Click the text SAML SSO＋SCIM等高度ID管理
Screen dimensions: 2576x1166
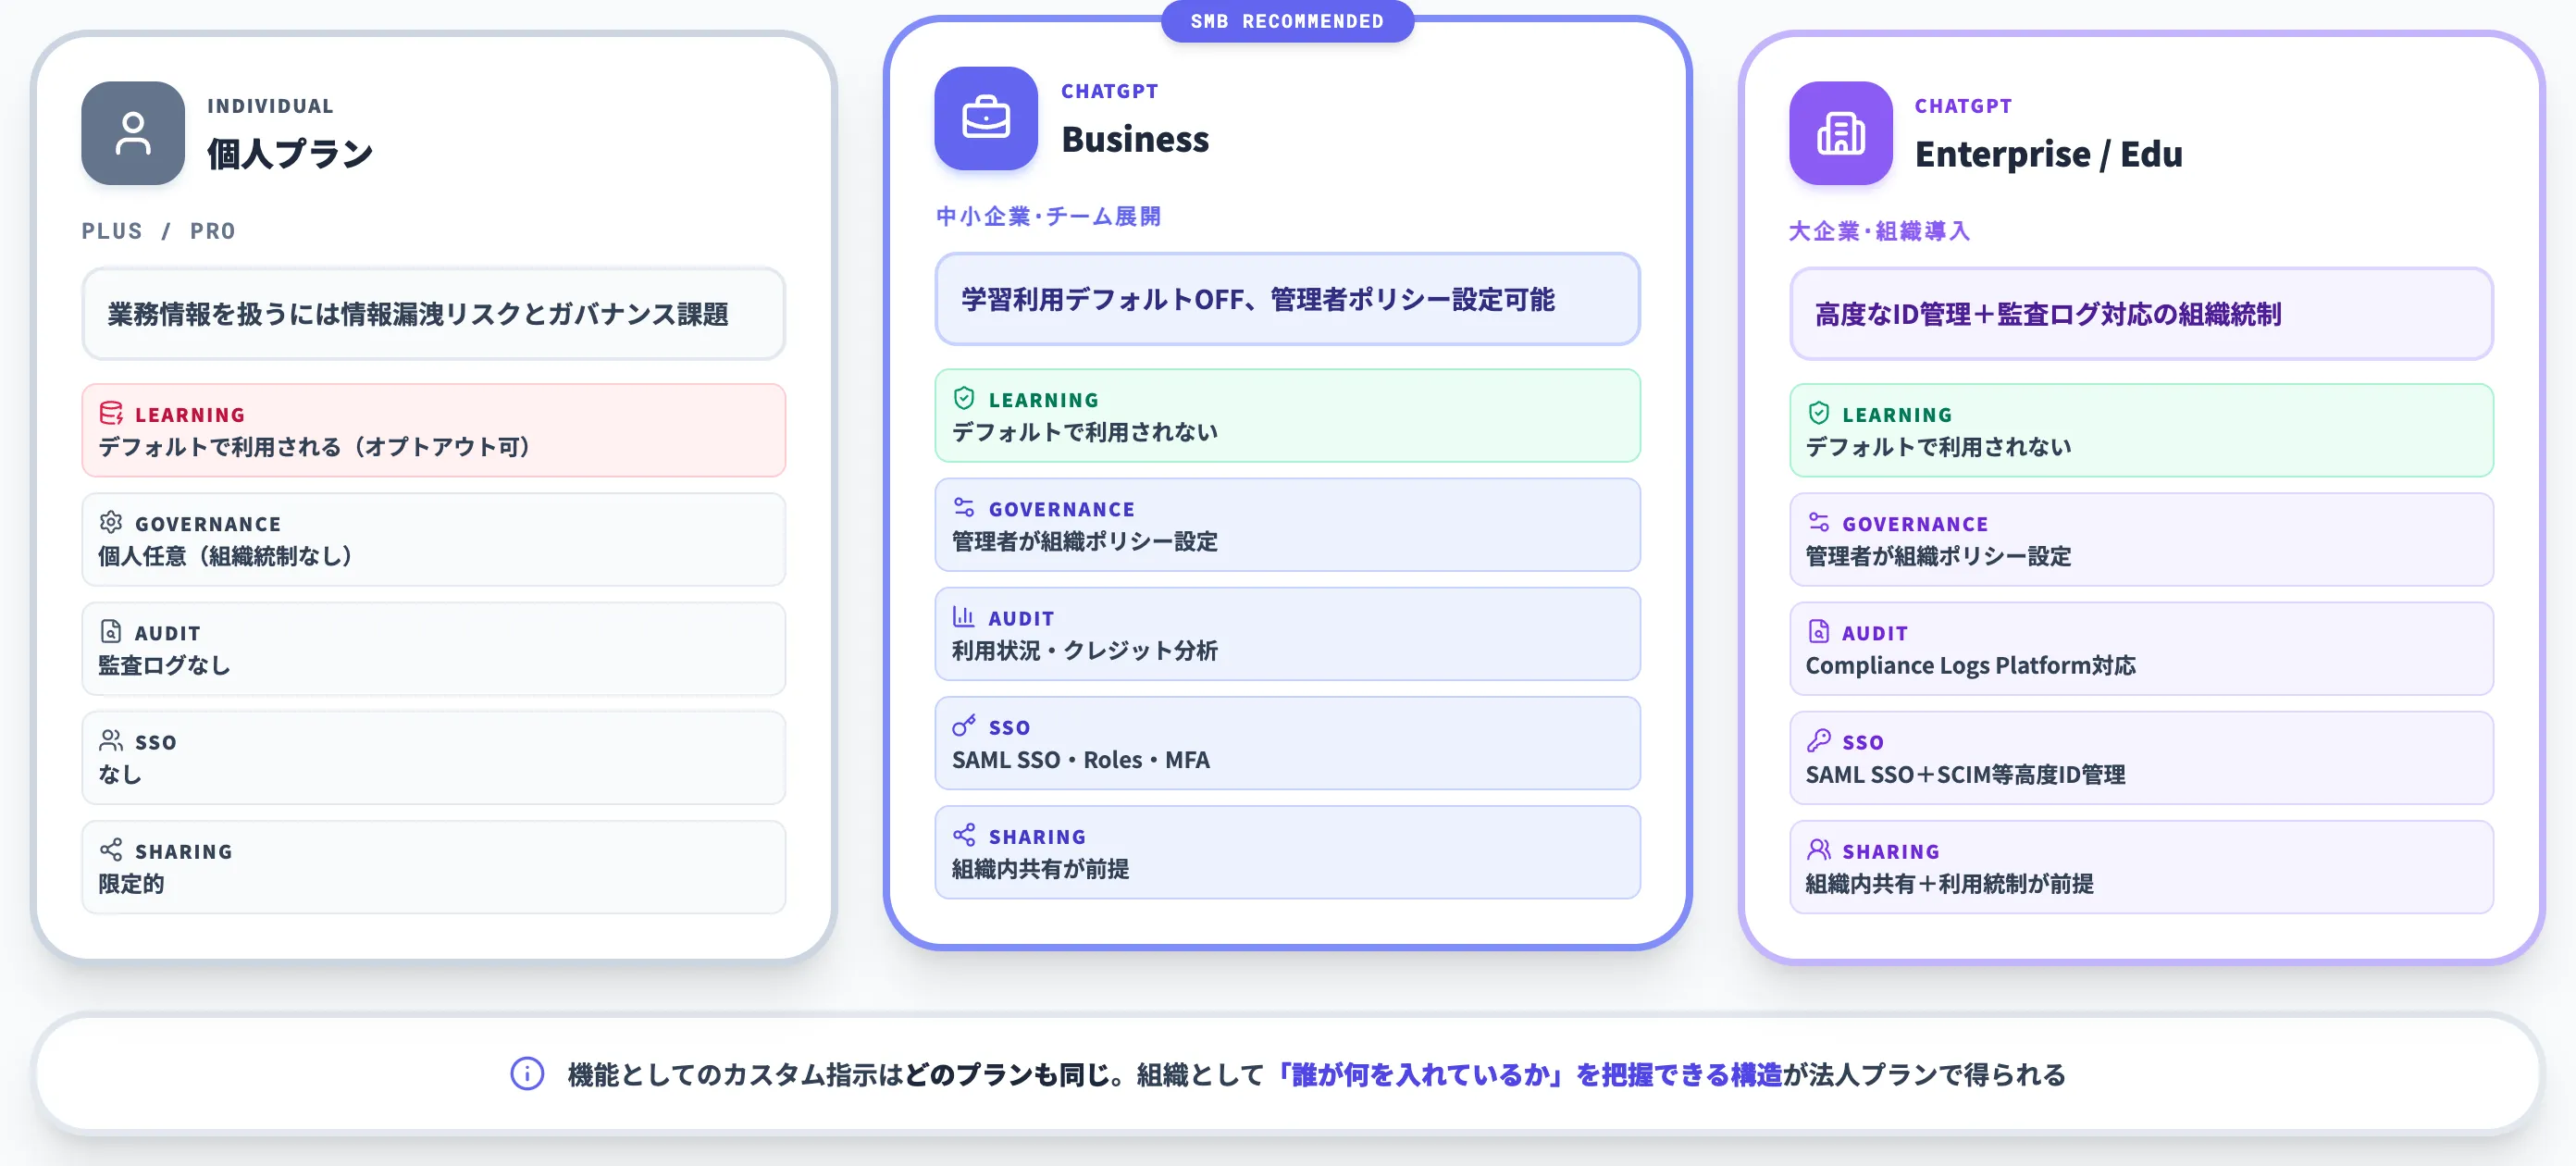1965,774
